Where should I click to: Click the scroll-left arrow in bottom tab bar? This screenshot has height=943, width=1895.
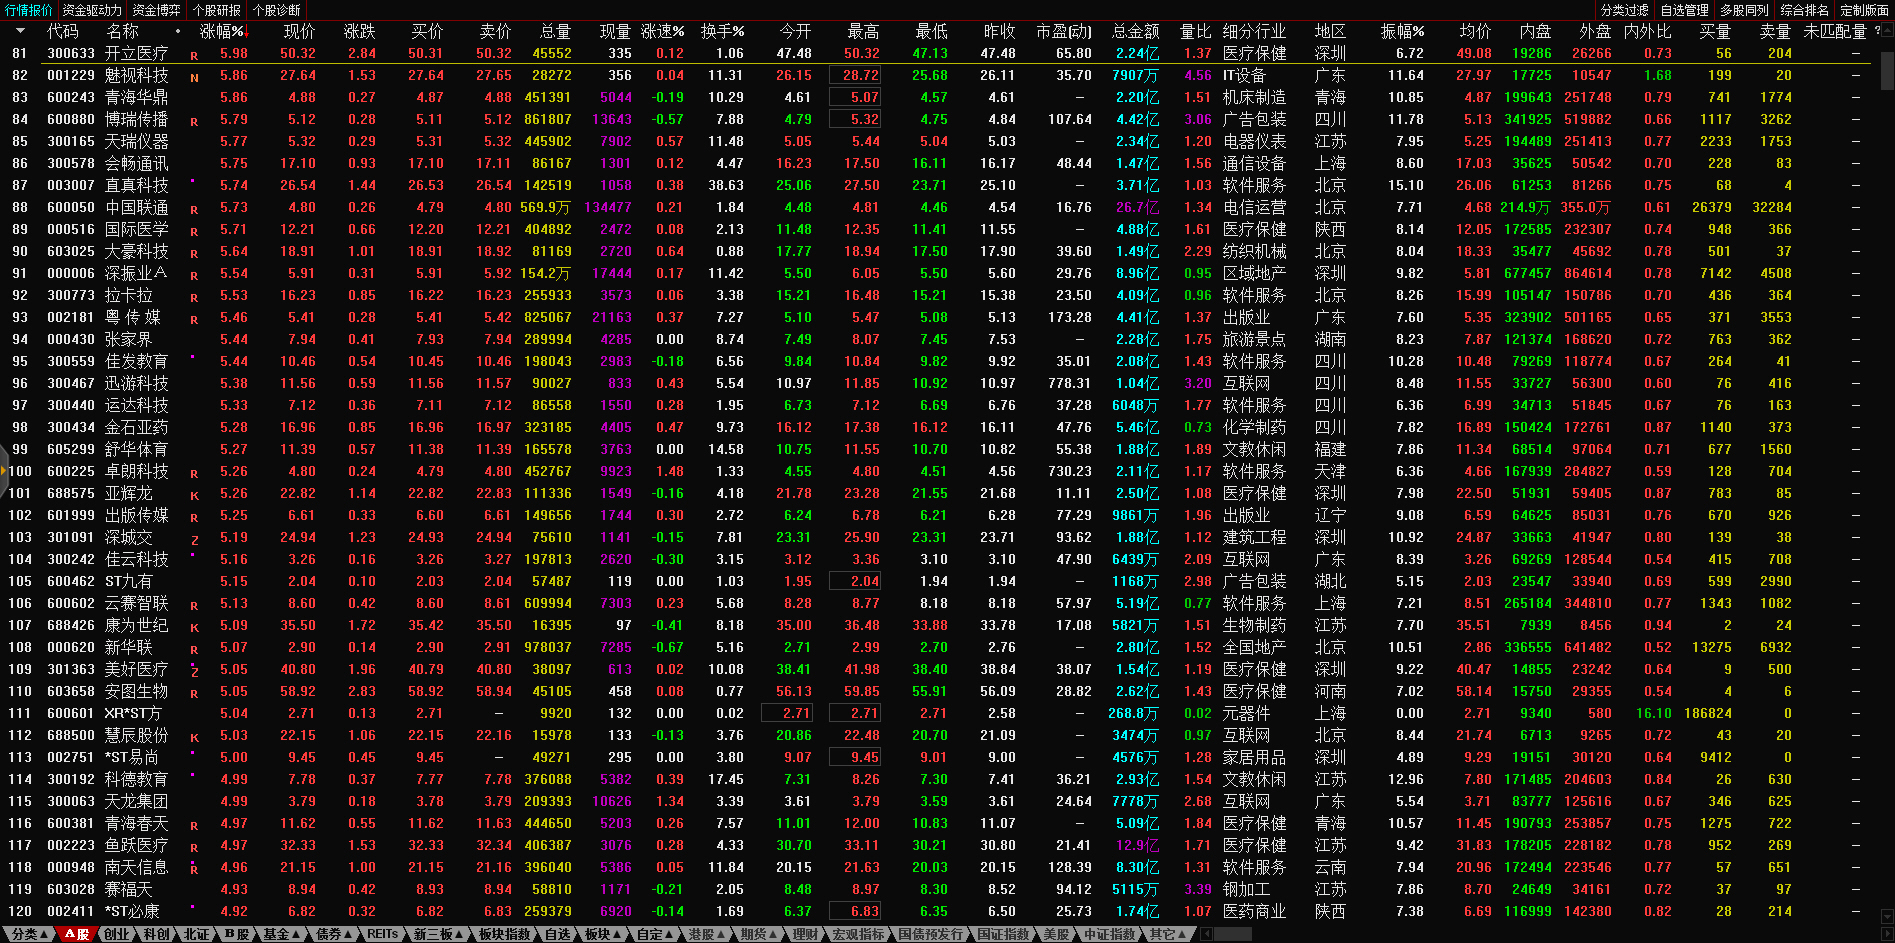1206,934
